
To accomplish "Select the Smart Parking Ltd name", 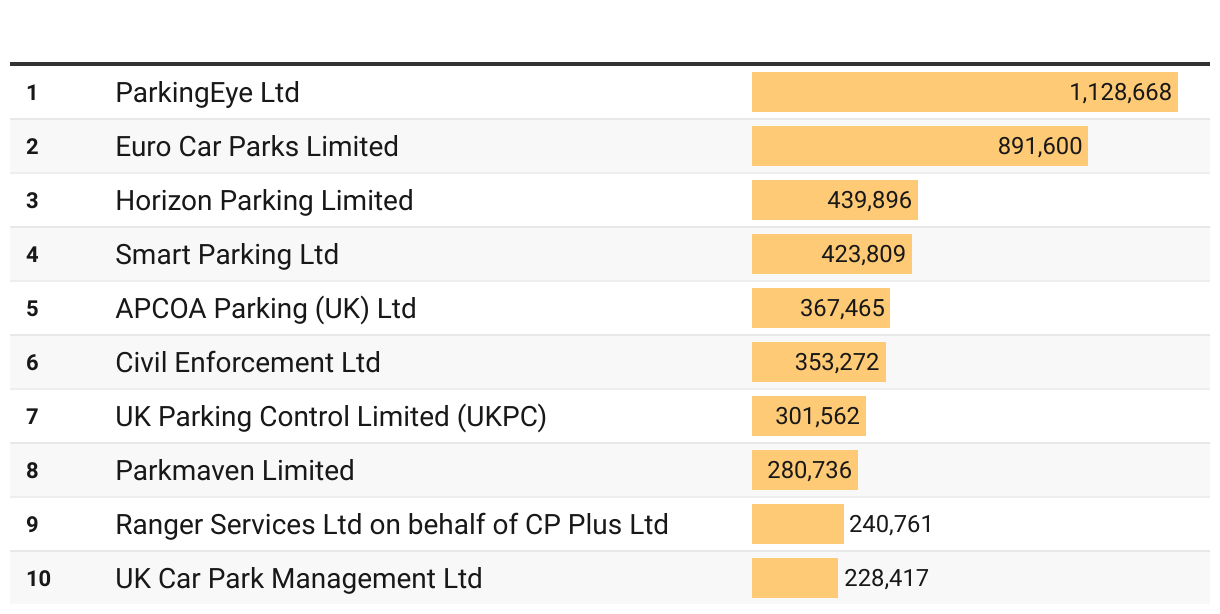I will click(x=227, y=255).
